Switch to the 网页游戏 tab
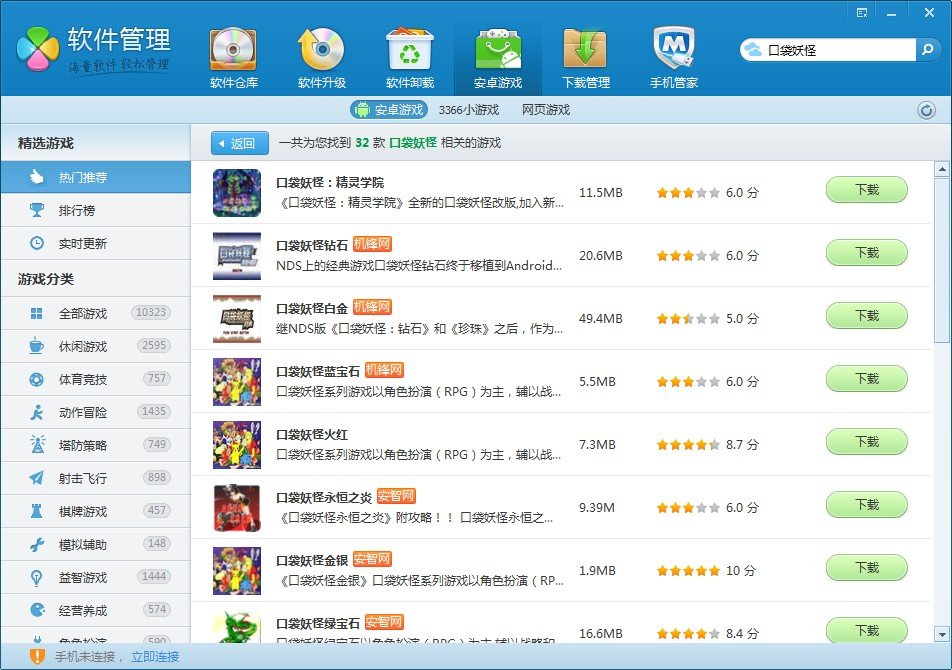The width and height of the screenshot is (952, 670). (545, 110)
